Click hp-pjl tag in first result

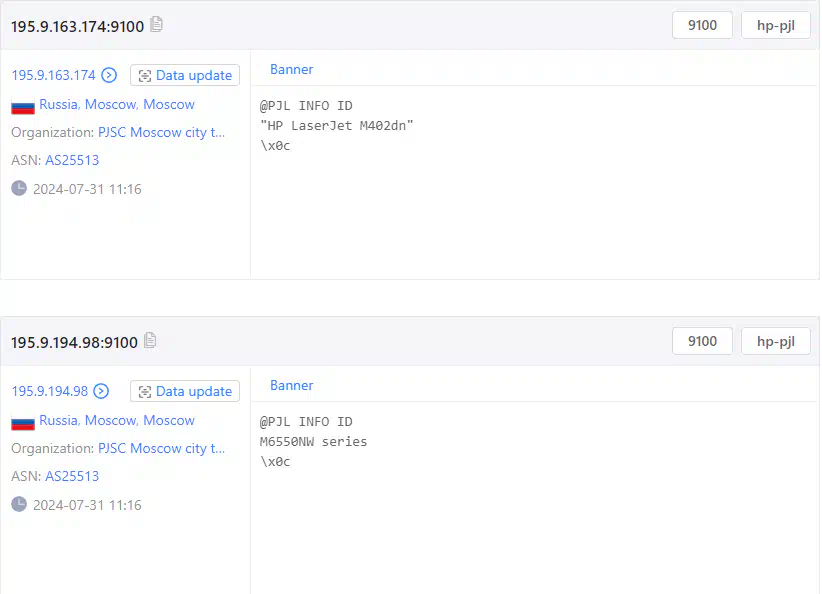pos(775,25)
